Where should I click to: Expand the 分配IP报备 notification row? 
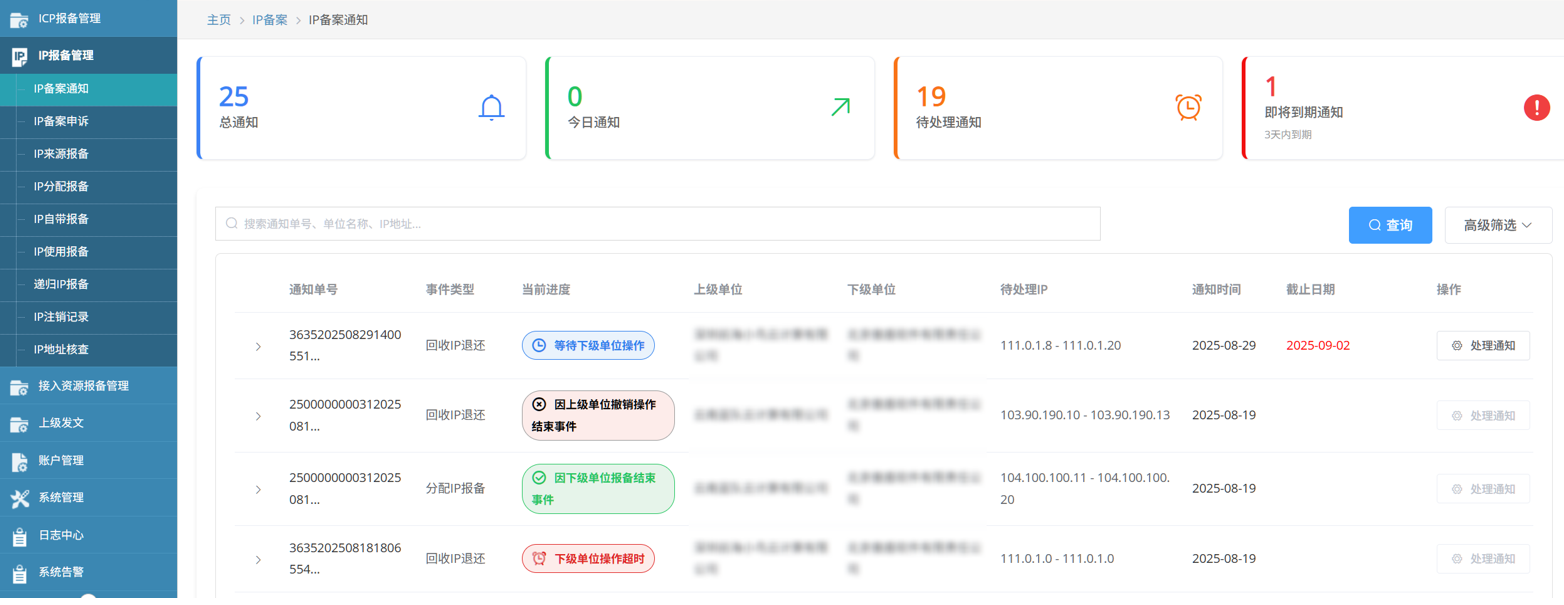258,490
